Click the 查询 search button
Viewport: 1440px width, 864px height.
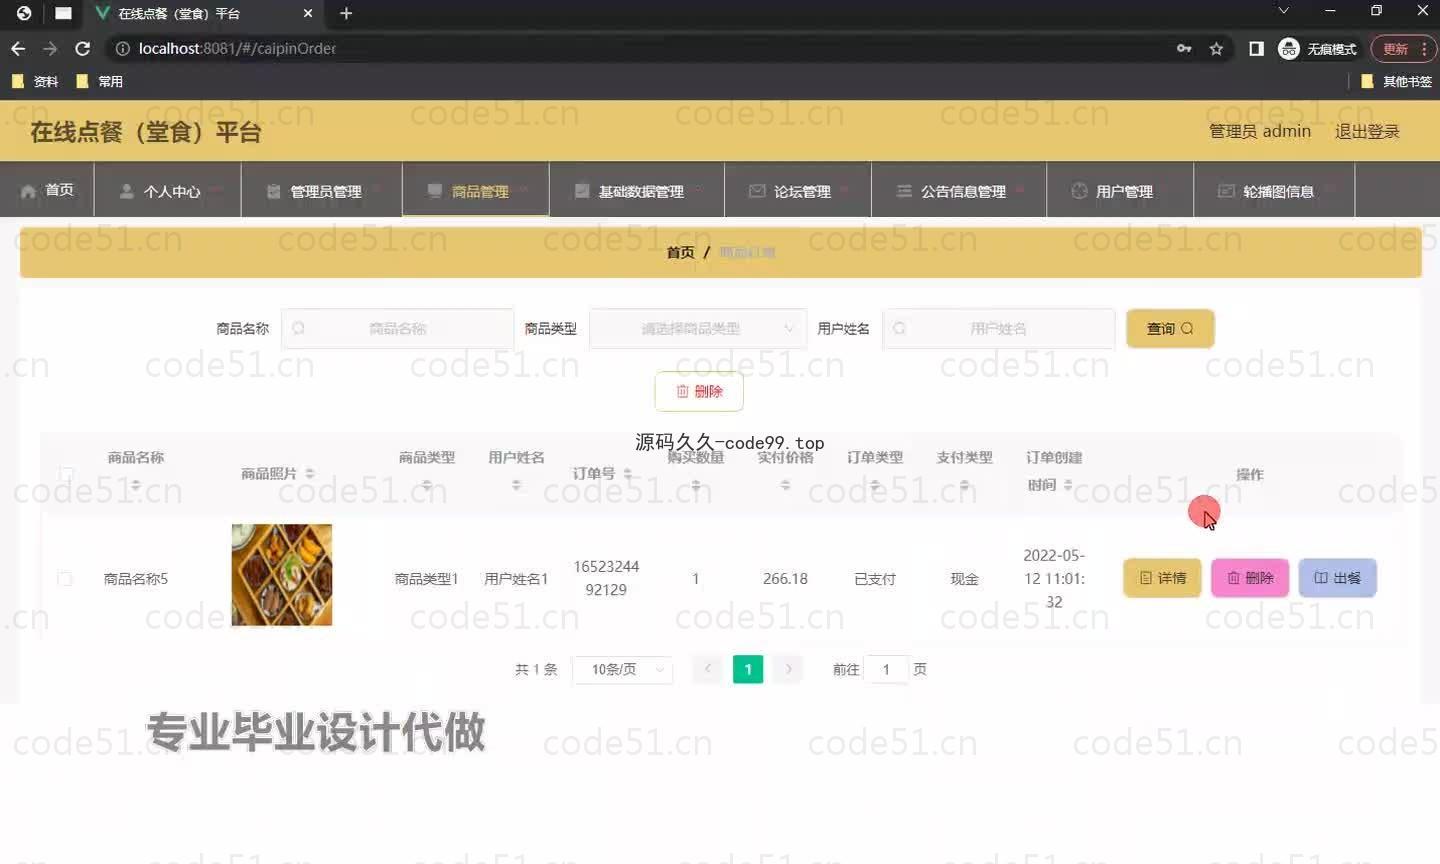(x=1170, y=328)
